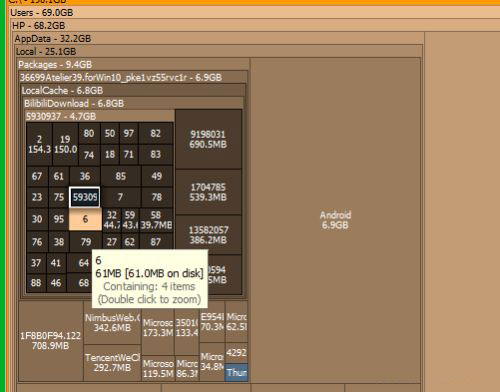This screenshot has width=500, height=392.
Task: Select the E954 70.3 block
Action: point(212,322)
